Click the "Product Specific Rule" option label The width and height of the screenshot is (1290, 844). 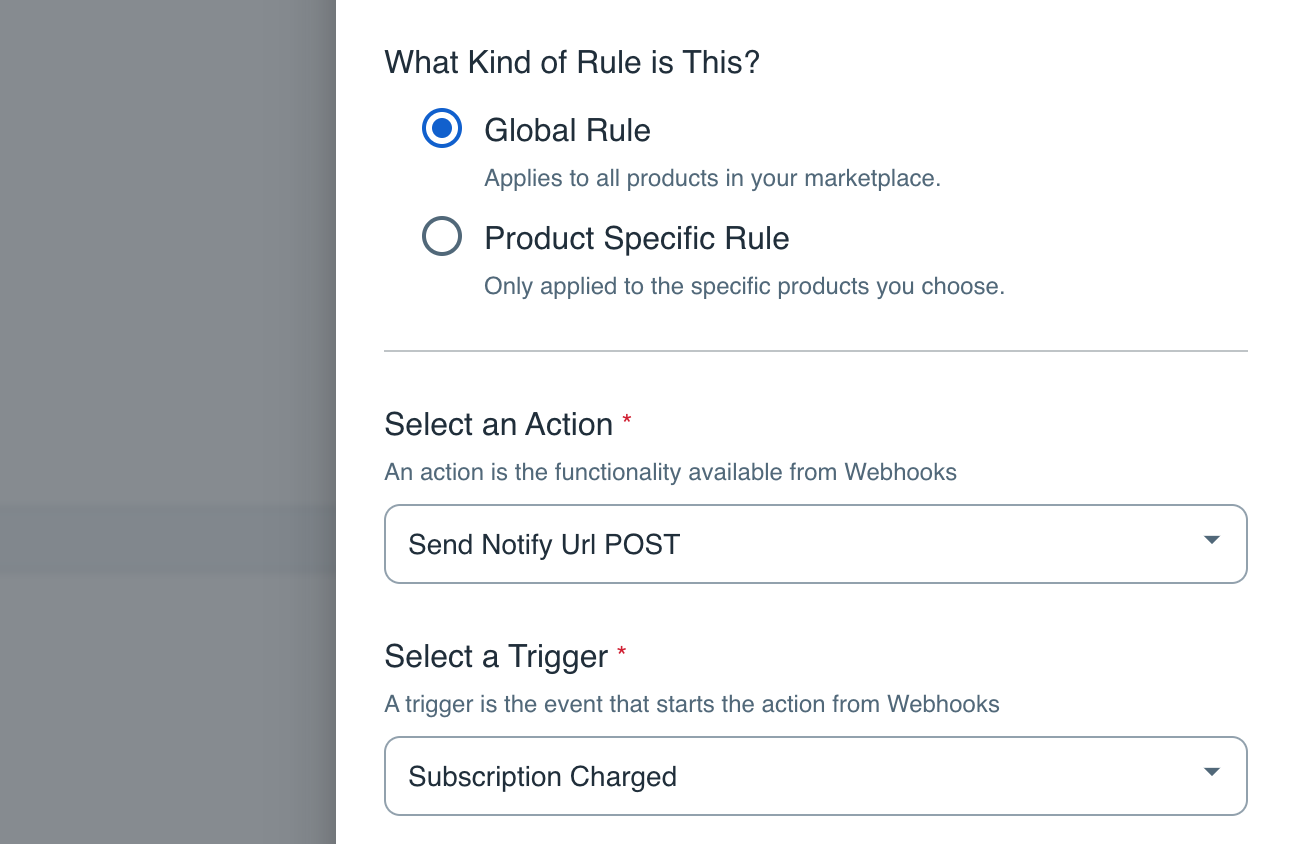pos(636,238)
